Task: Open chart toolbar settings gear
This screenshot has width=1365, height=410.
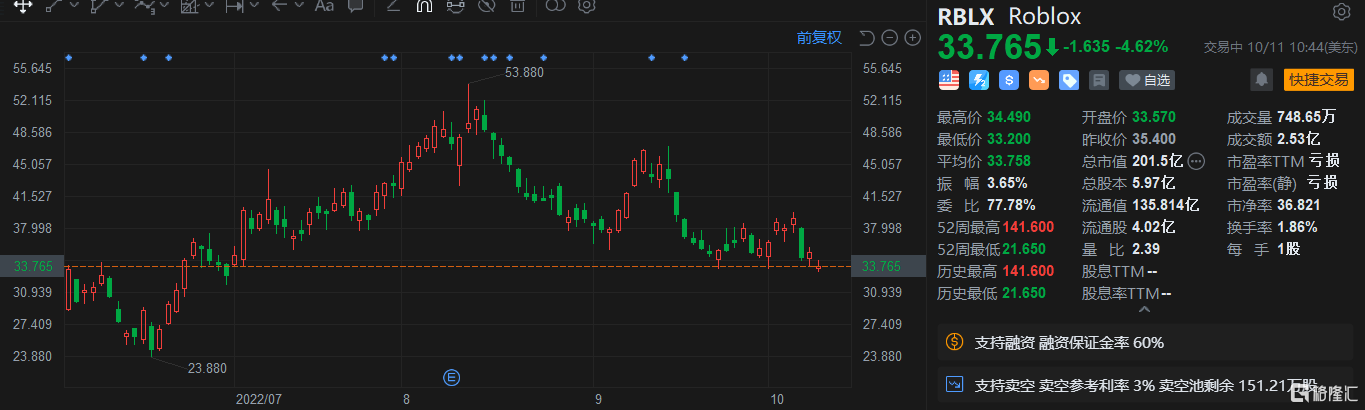Action: [x=586, y=6]
